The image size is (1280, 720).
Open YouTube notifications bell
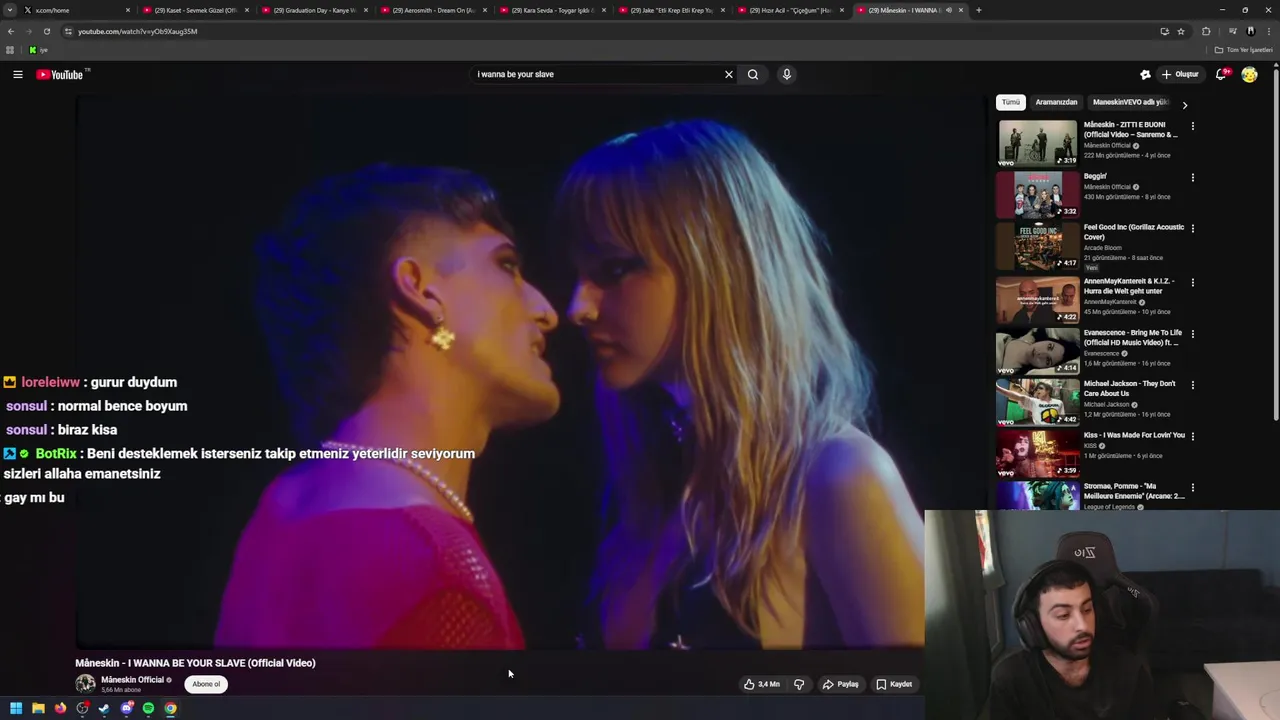coord(1221,74)
